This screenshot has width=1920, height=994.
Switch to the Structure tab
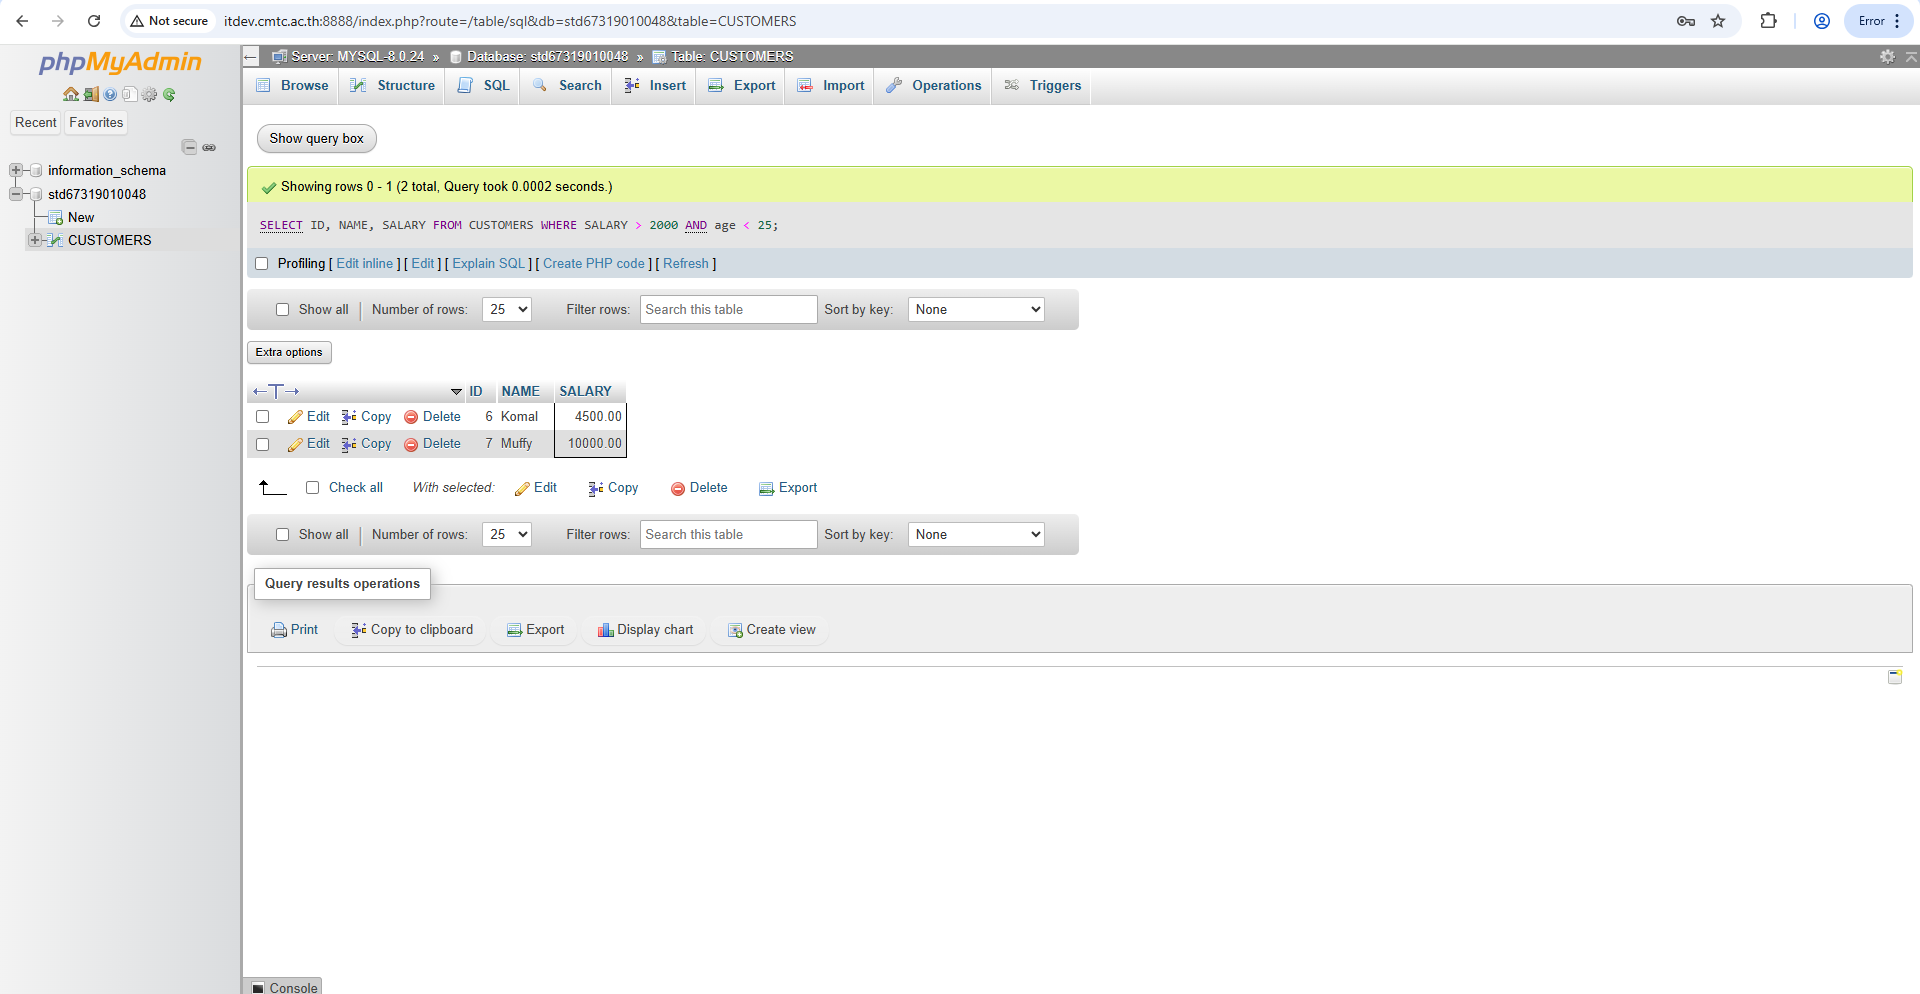[393, 86]
